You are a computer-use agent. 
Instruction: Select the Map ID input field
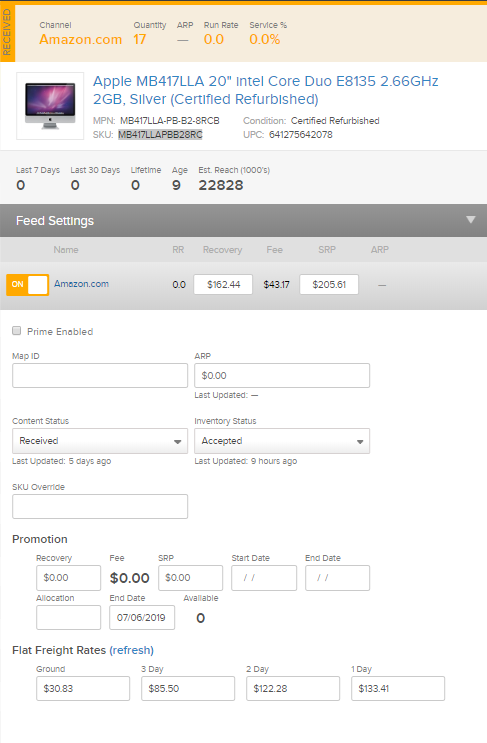100,375
